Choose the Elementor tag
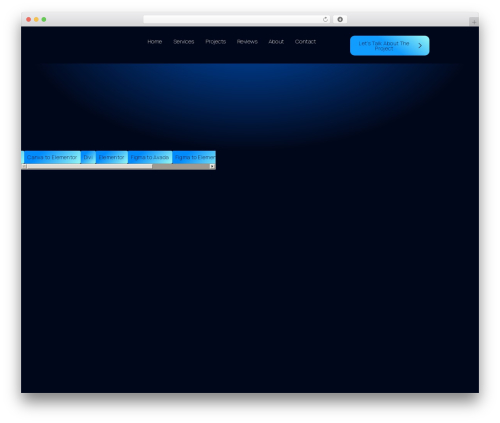500x423 pixels. click(x=111, y=157)
